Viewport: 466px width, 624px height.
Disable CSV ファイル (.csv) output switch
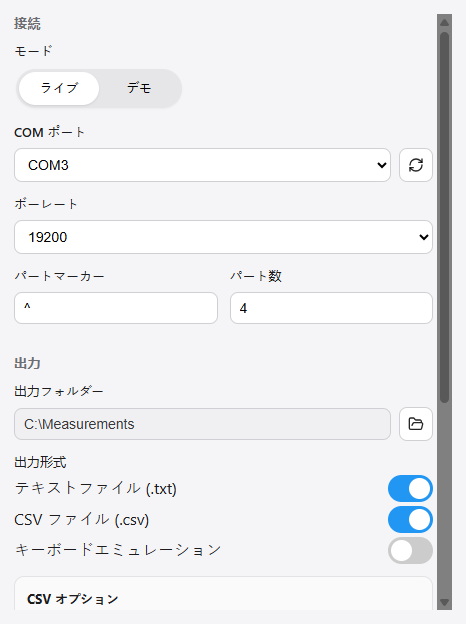[x=410, y=519]
